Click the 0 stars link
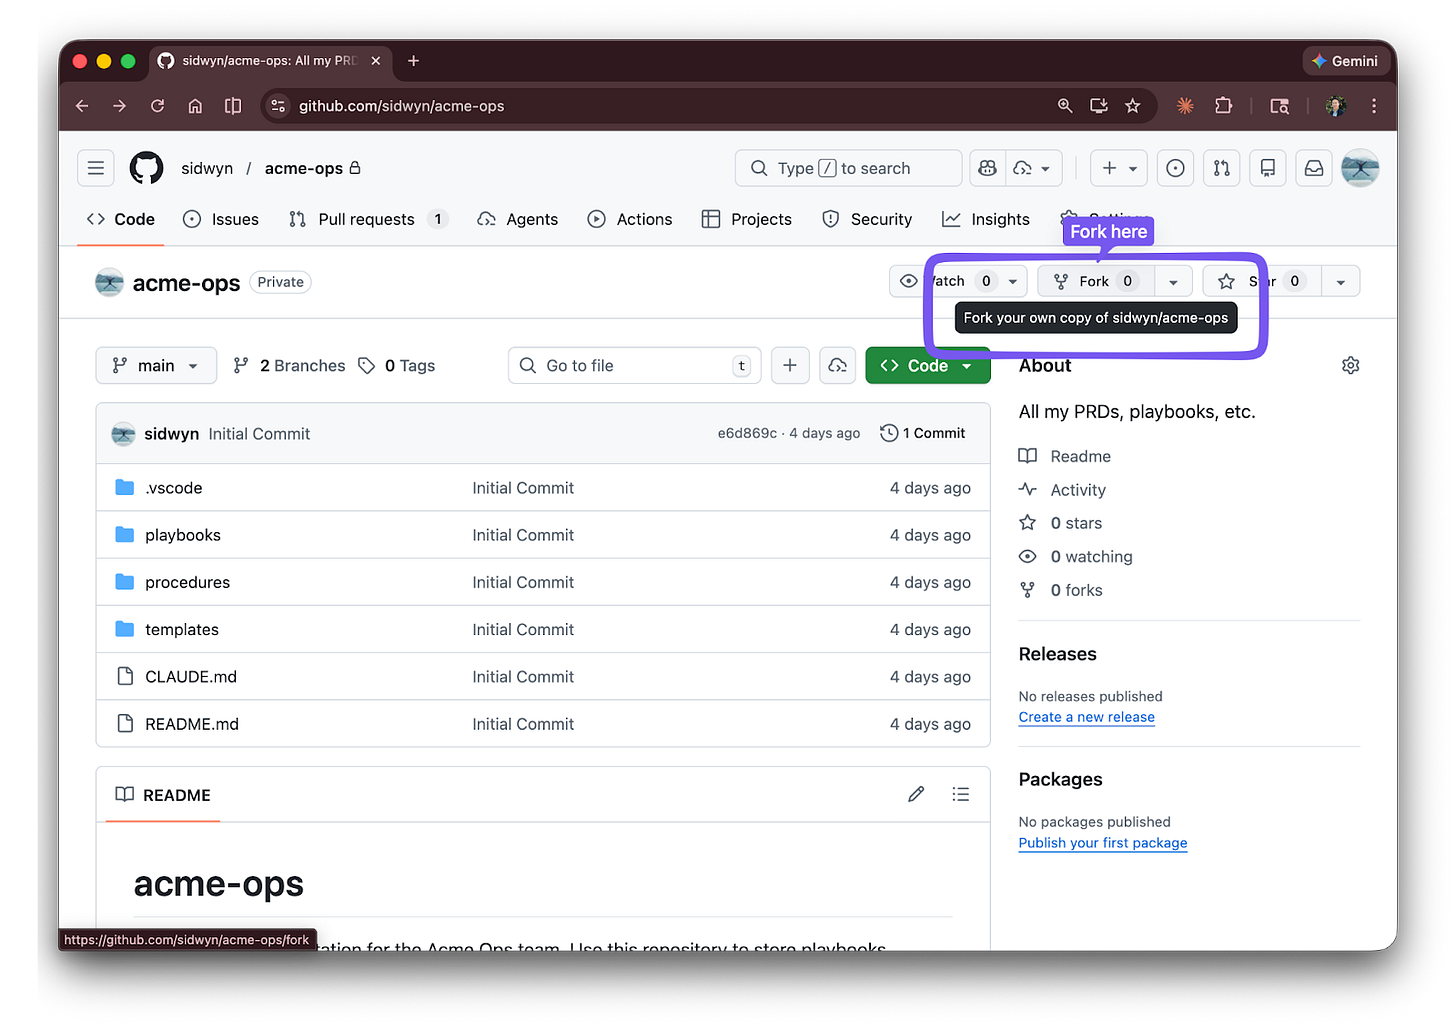1456x1028 pixels. click(x=1061, y=523)
